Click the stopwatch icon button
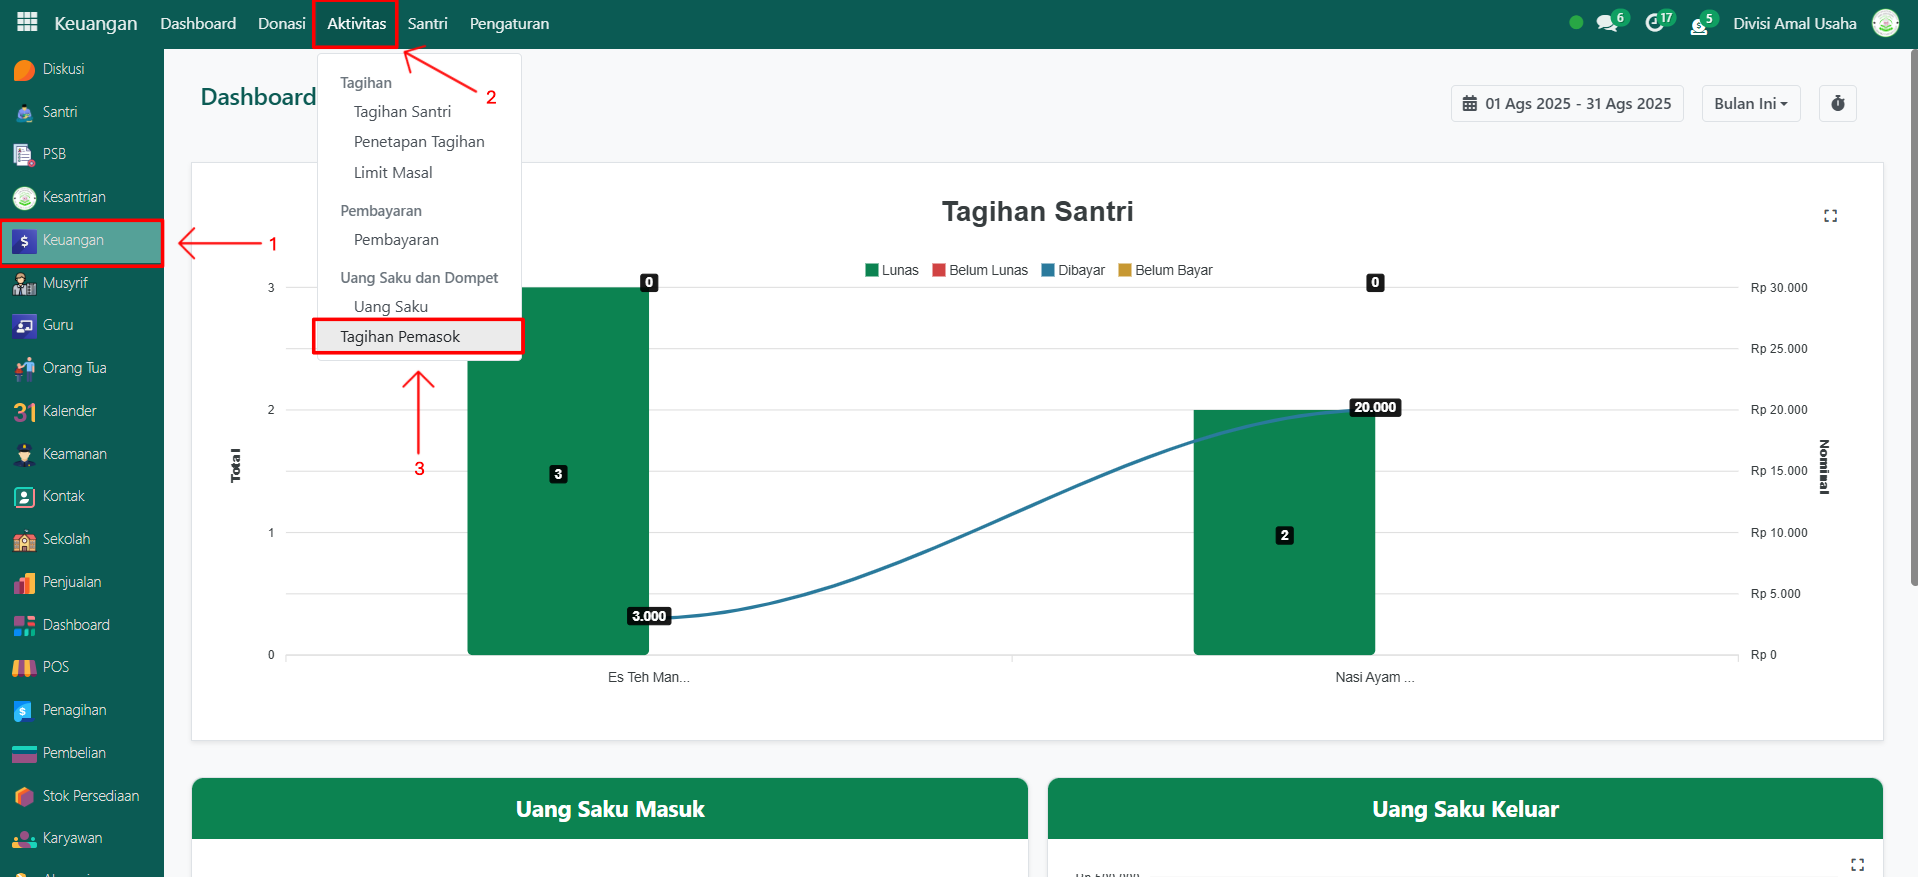The width and height of the screenshot is (1918, 877). (x=1837, y=104)
